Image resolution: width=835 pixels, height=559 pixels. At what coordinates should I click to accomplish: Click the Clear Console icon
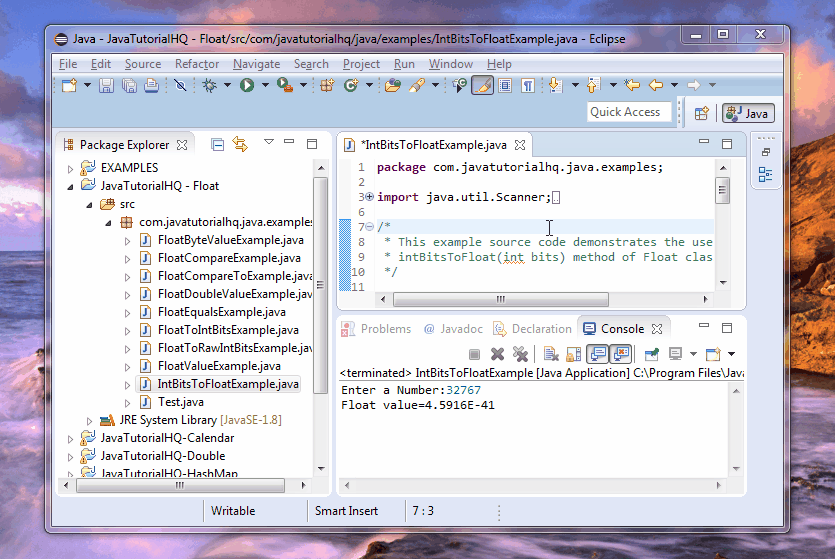(x=551, y=354)
